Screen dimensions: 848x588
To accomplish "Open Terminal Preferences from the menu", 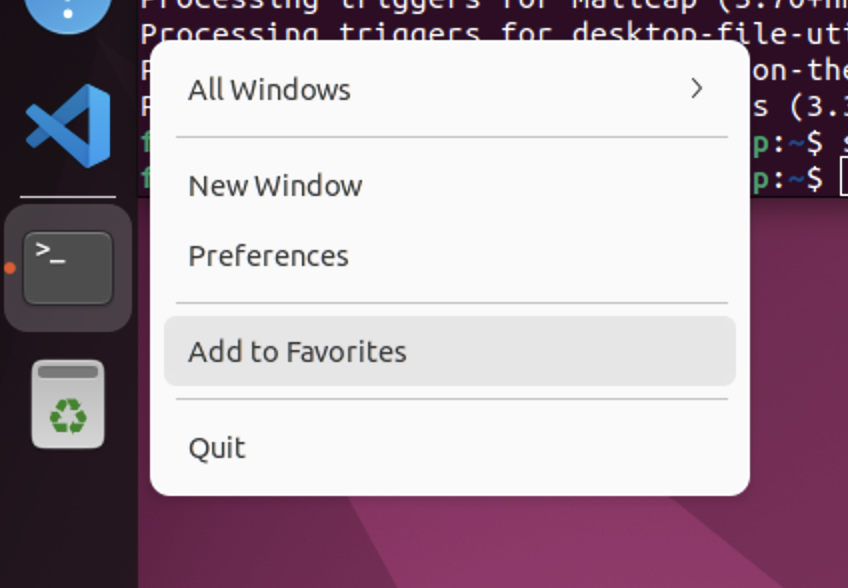I will pyautogui.click(x=268, y=256).
